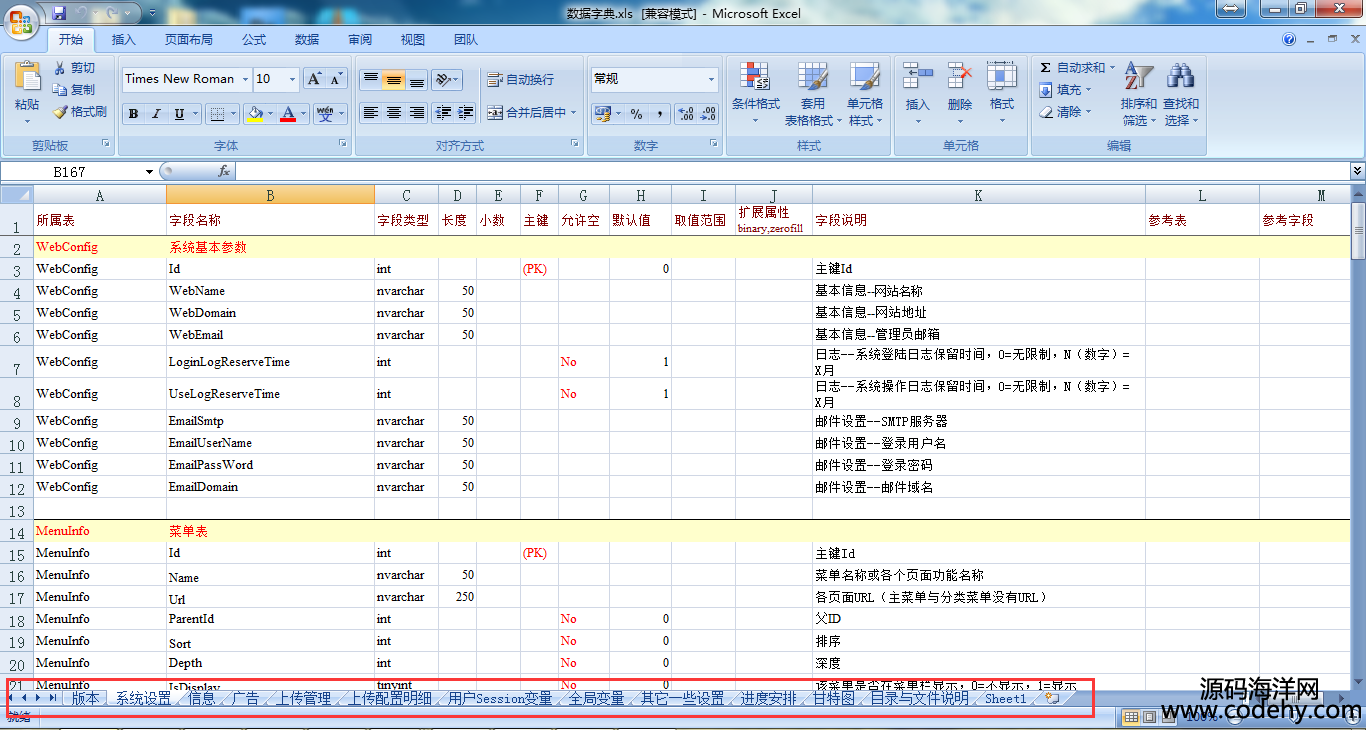Open the Name Box dropdown arrow
Viewport: 1366px width, 730px height.
[150, 172]
